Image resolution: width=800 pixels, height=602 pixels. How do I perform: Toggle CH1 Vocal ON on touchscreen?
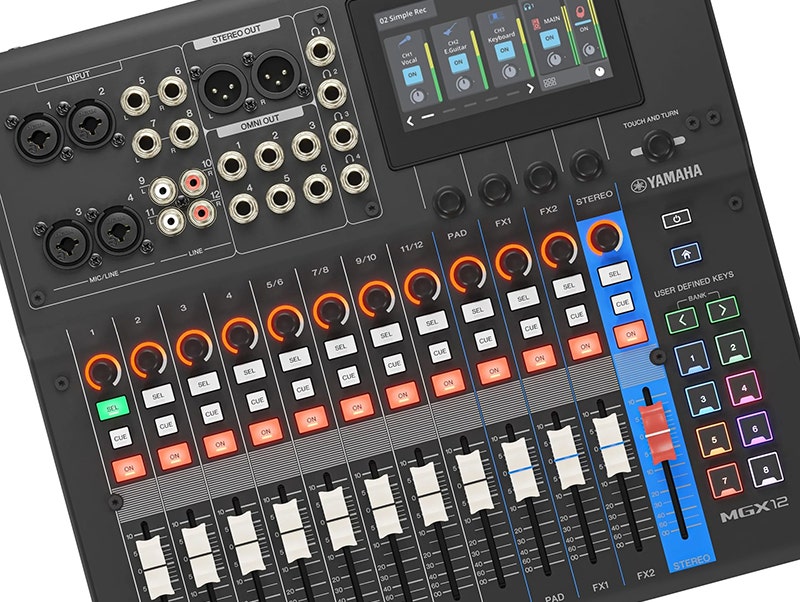tap(412, 75)
